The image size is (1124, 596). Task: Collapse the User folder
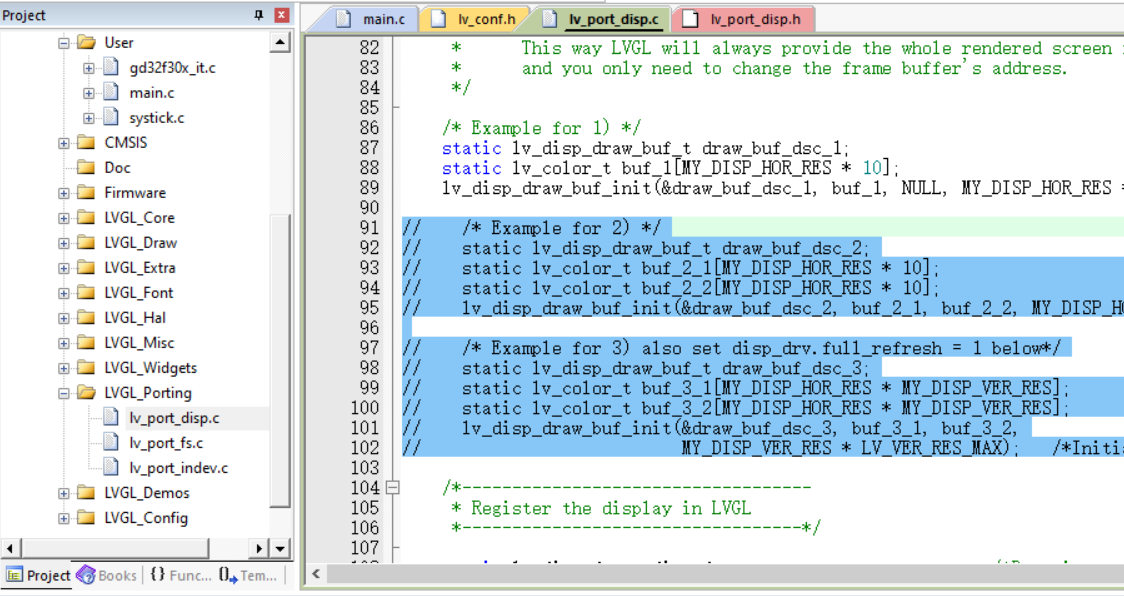point(64,43)
